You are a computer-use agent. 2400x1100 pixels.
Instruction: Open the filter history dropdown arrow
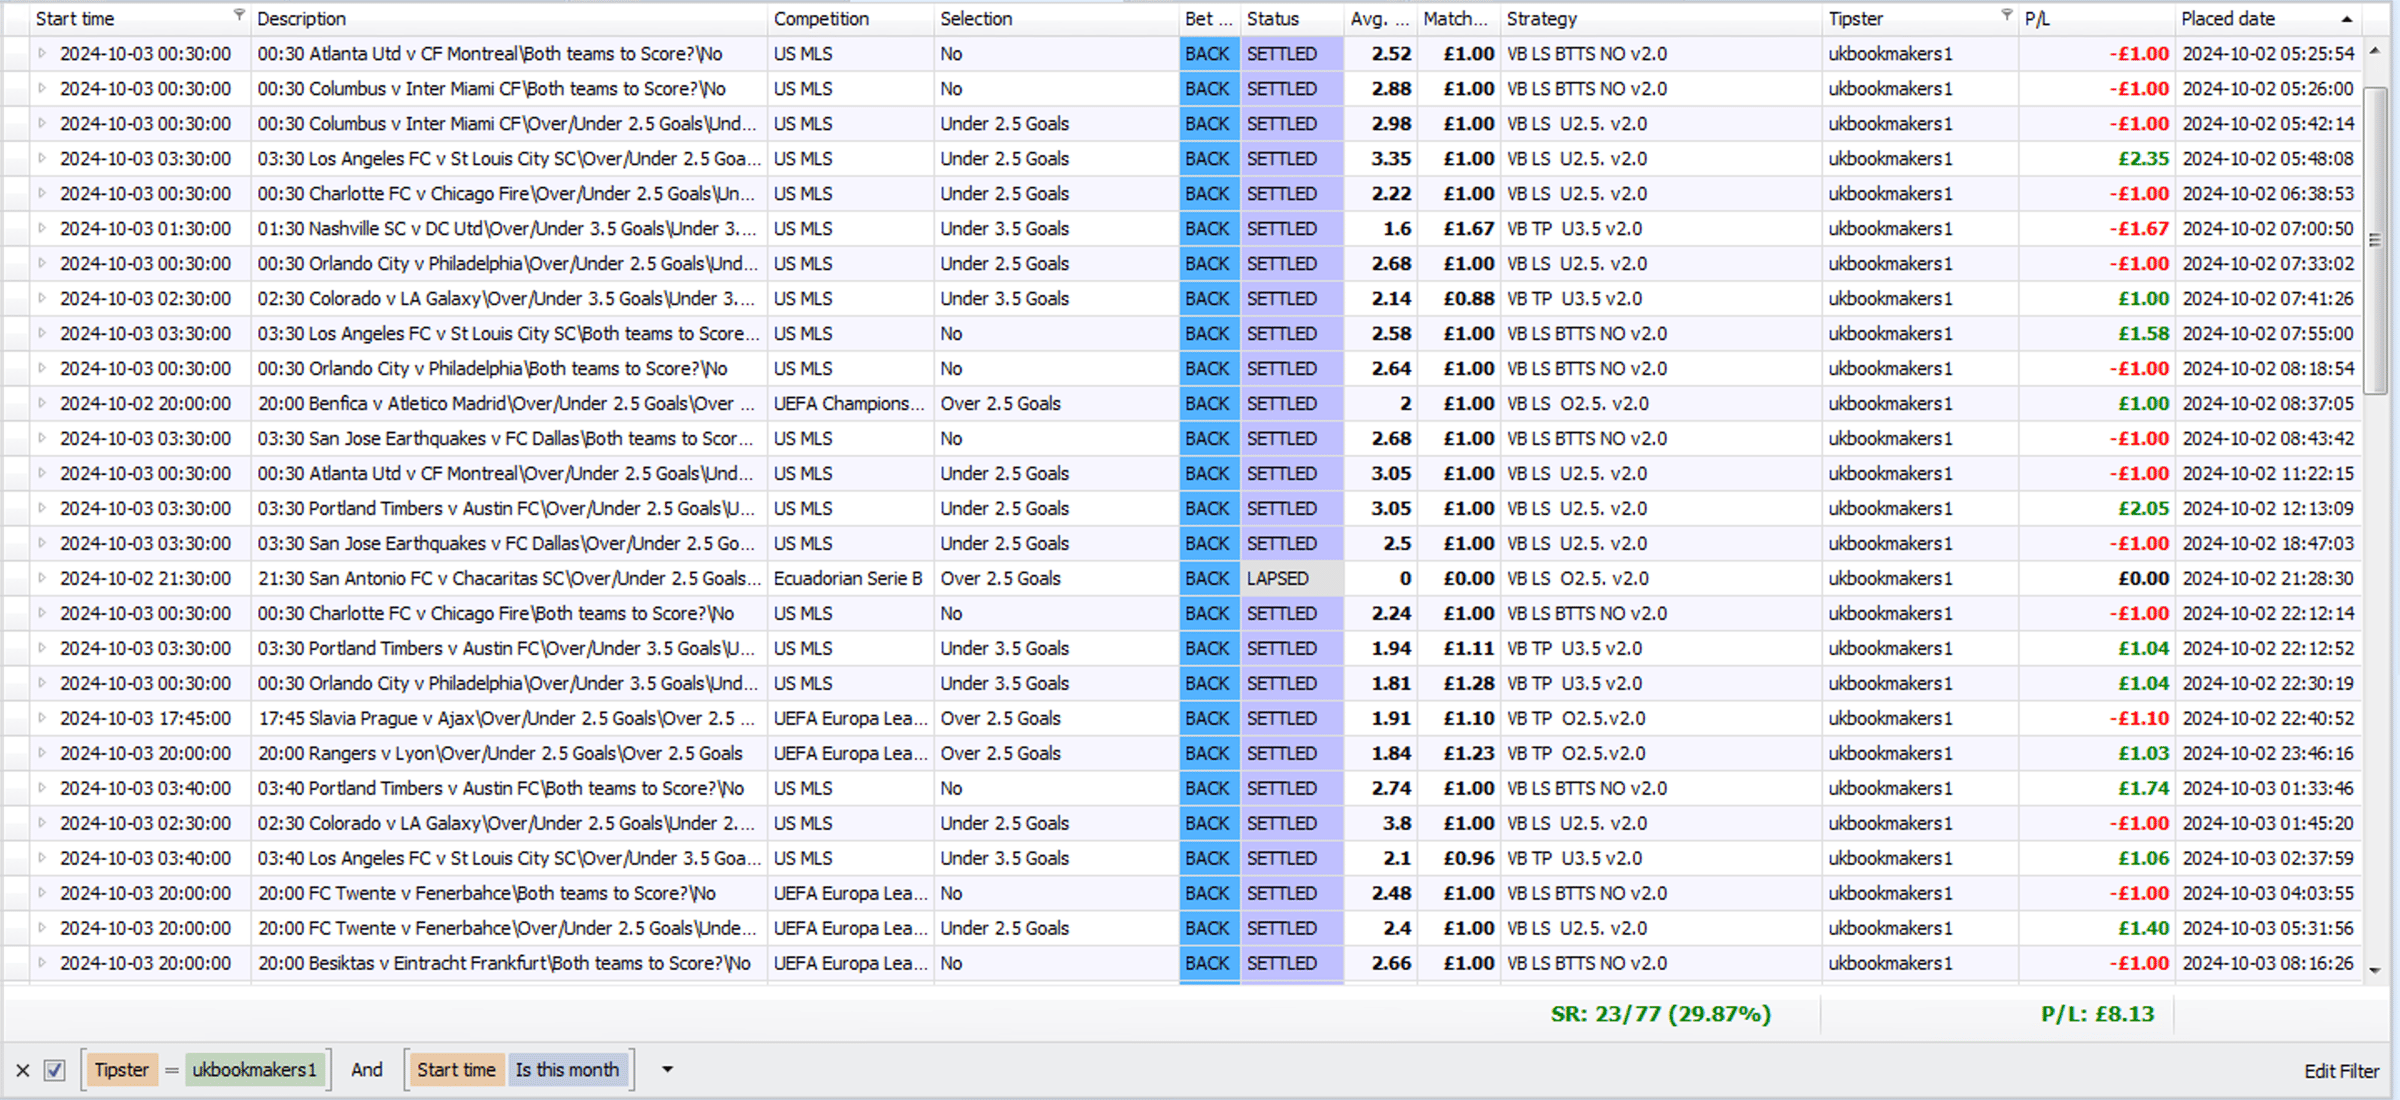667,1070
